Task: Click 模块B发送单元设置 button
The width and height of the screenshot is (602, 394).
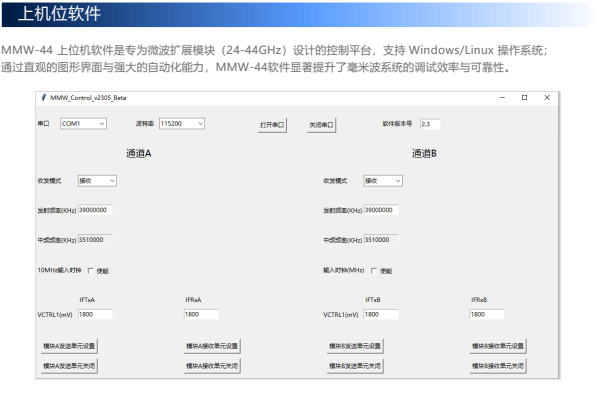Action: (355, 346)
